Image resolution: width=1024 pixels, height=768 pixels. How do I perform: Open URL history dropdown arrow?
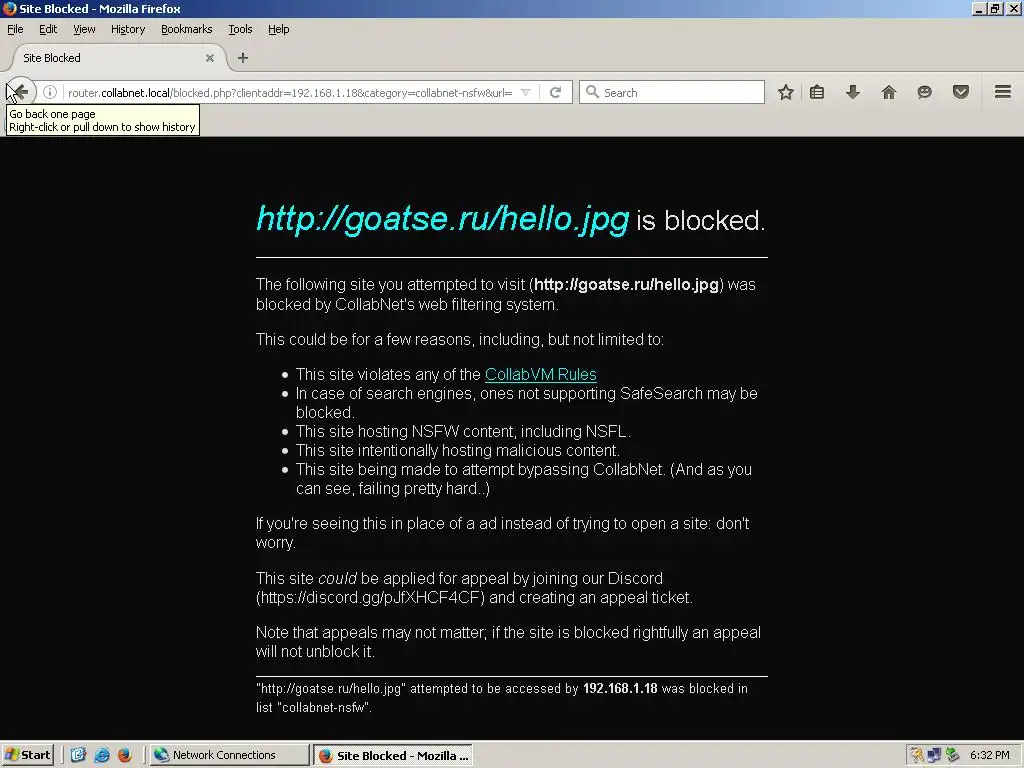[x=525, y=93]
